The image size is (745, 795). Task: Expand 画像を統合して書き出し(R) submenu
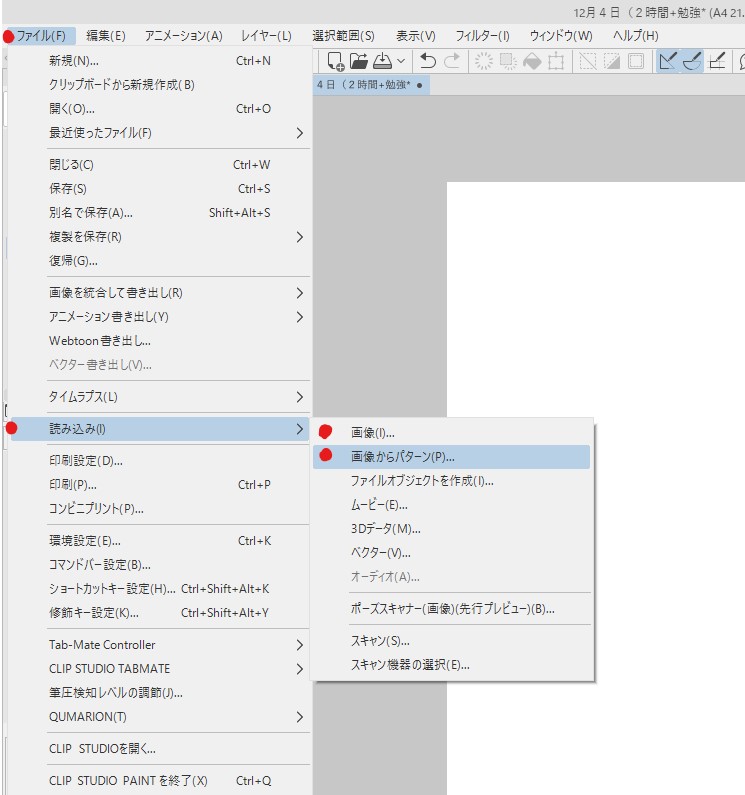pyautogui.click(x=160, y=293)
